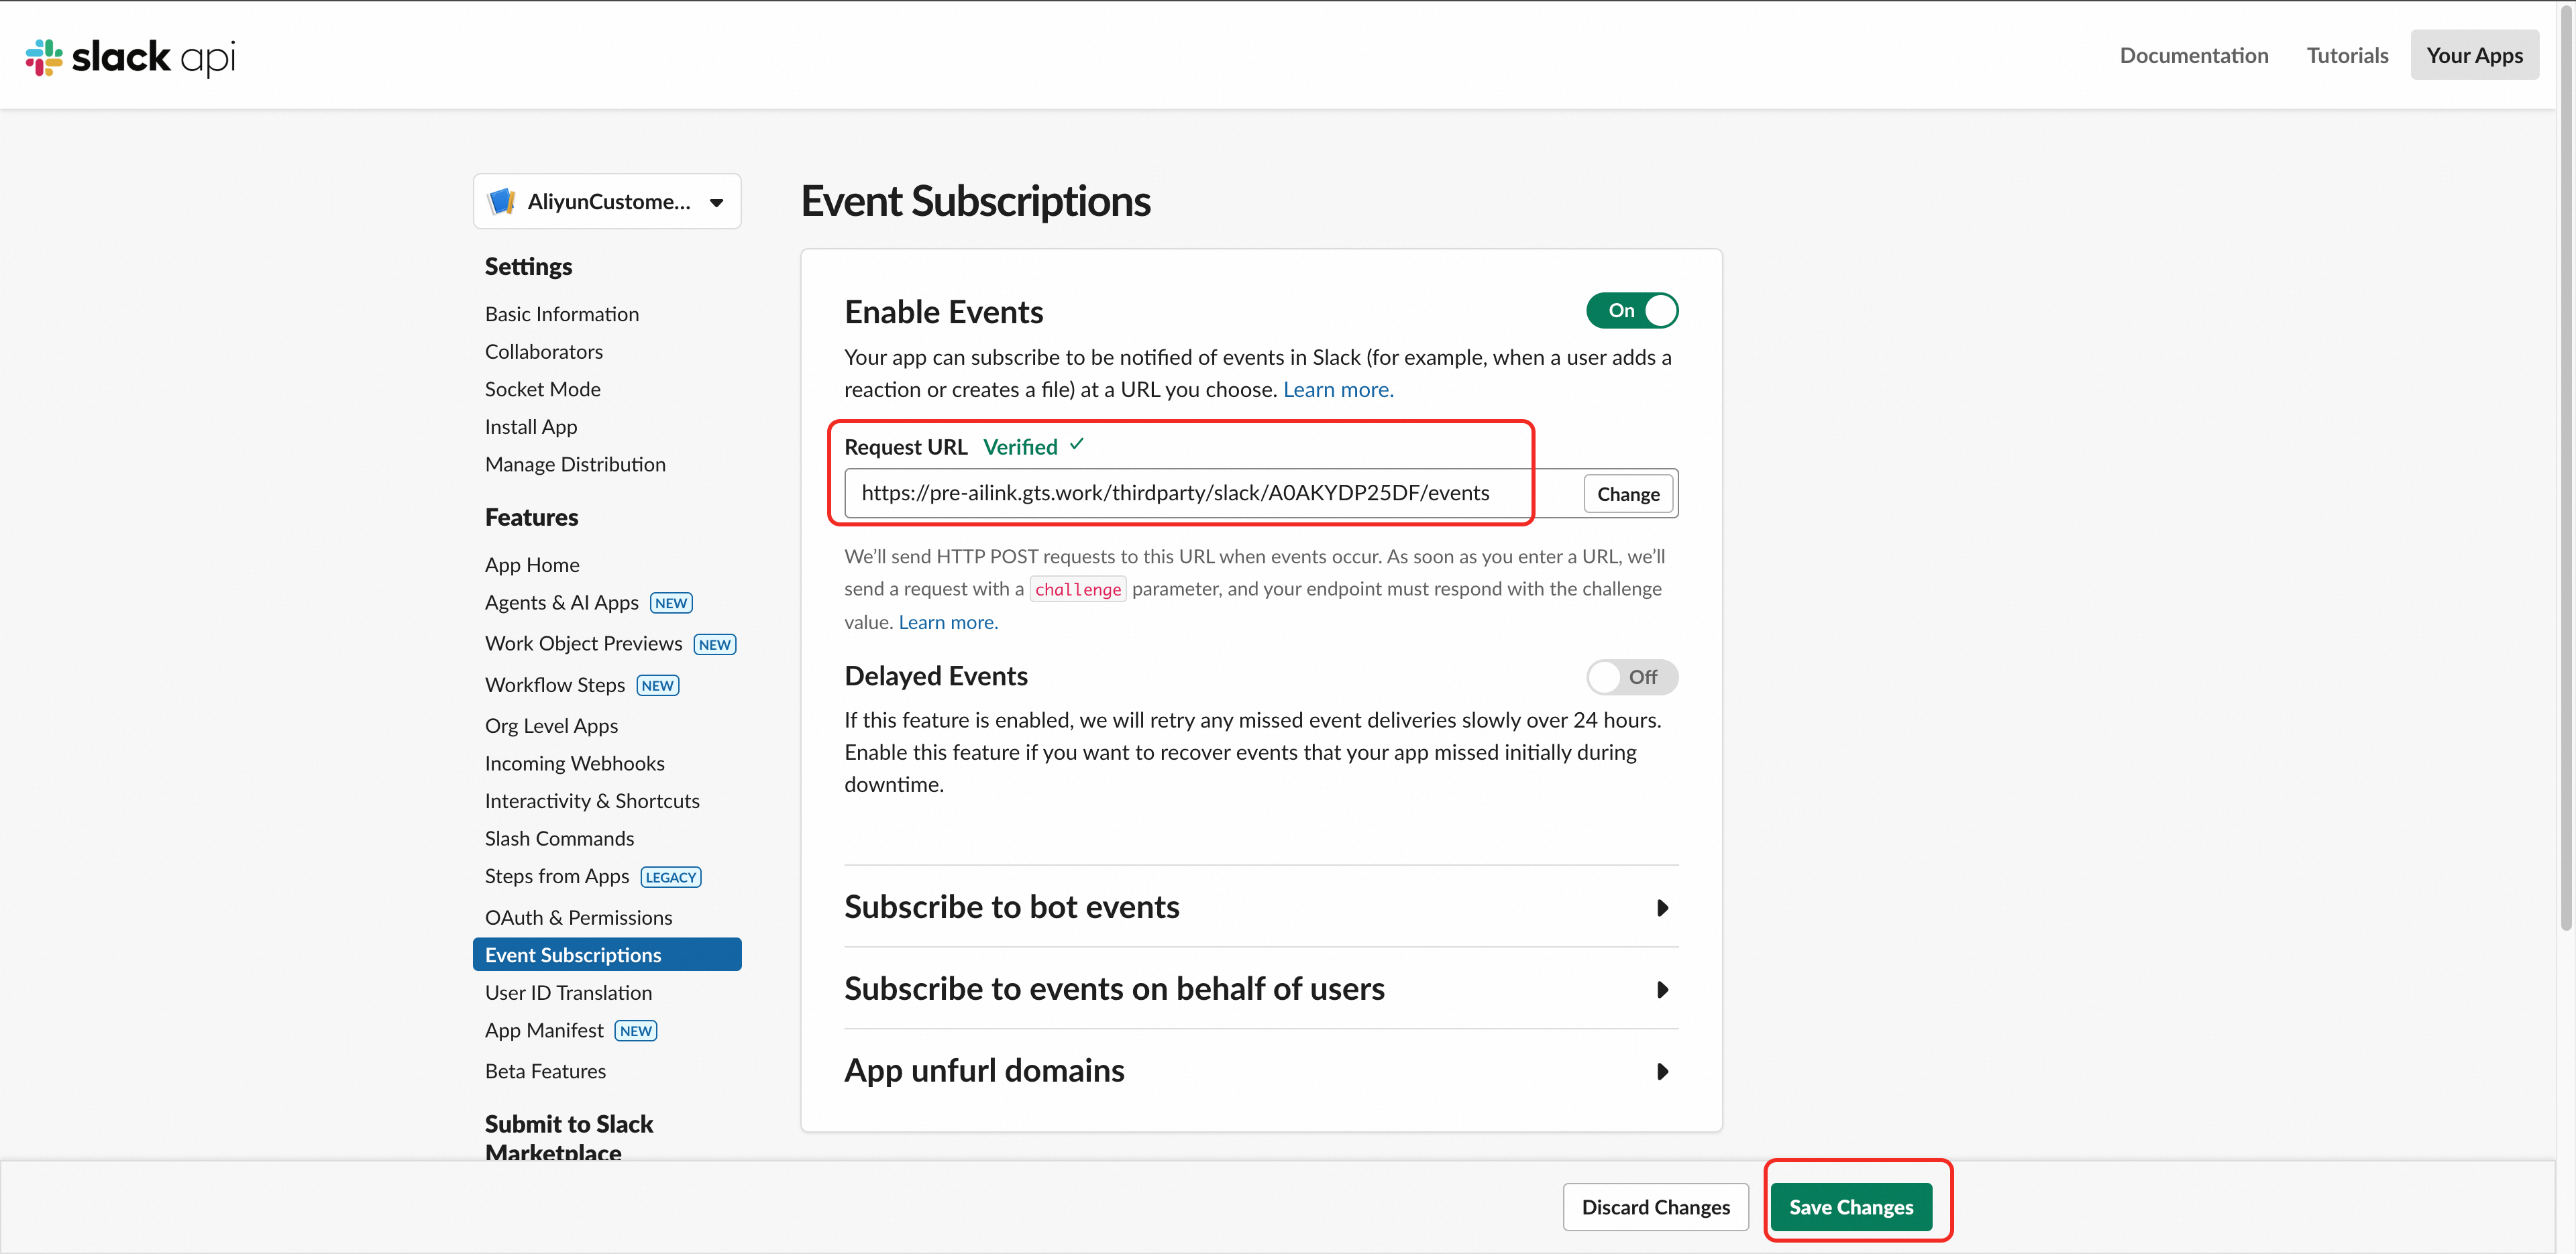The height and width of the screenshot is (1254, 2576).
Task: Click the Delayed Events heading
Action: (936, 677)
